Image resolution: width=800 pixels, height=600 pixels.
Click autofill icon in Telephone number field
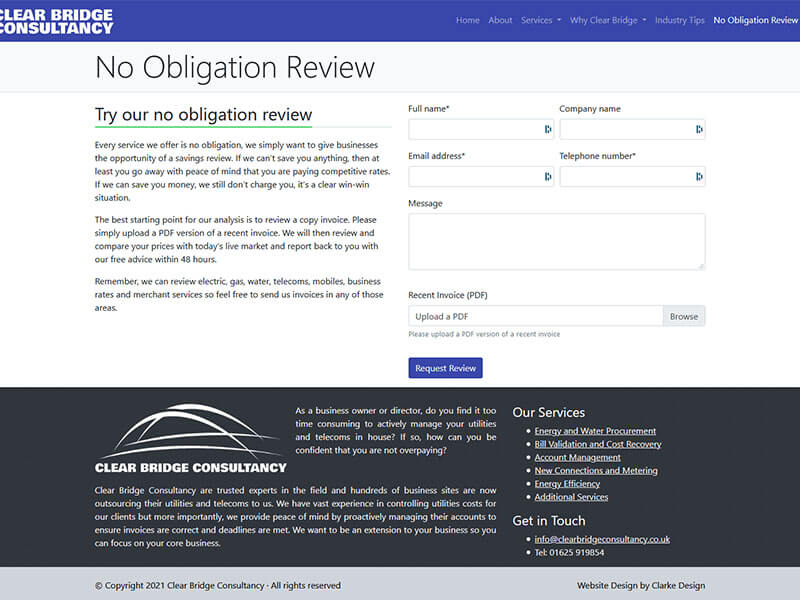point(699,177)
